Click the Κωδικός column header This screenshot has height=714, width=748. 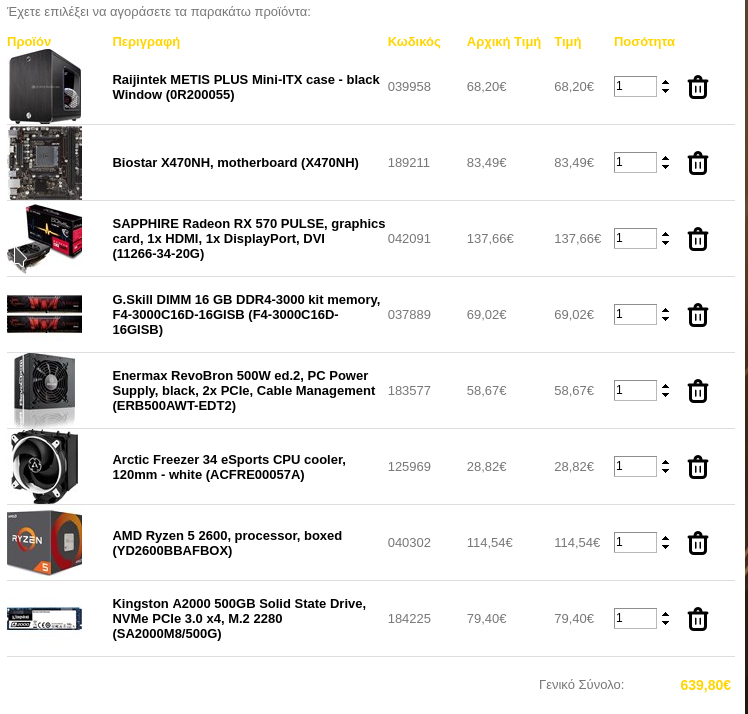[414, 41]
